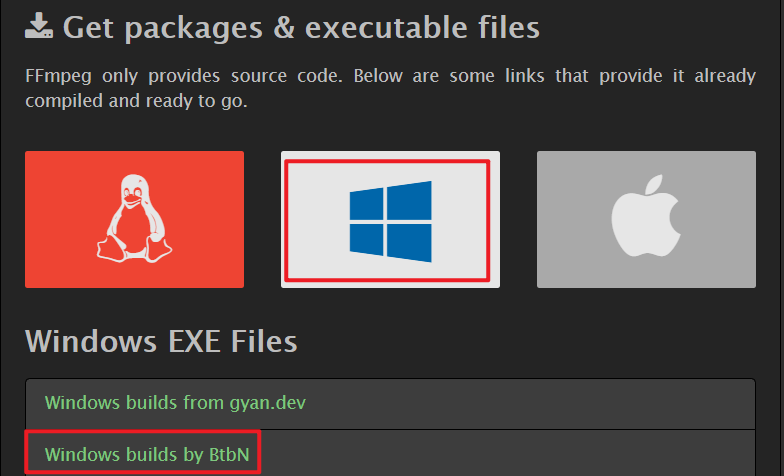784x476 pixels.
Task: Click the blue four-pane Windows logo
Action: [390, 222]
